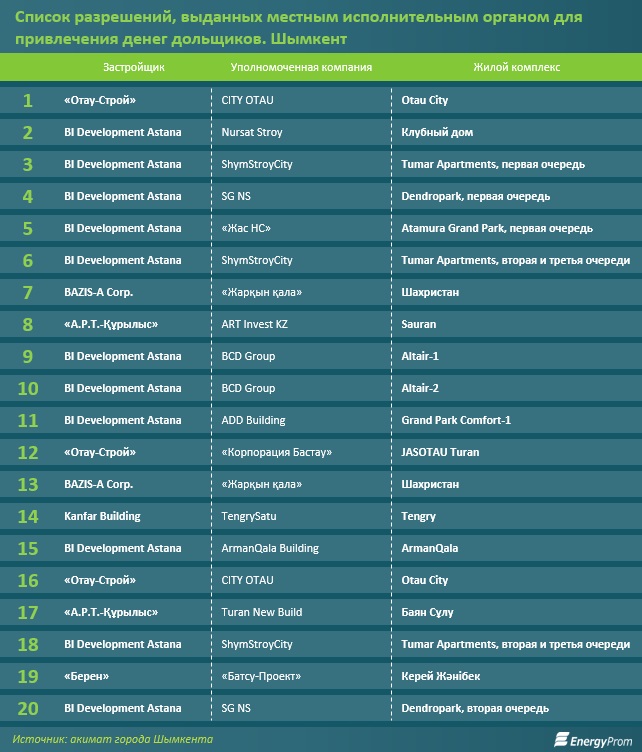The width and height of the screenshot is (642, 752).
Task: Select the 'Уполномоченная компания' column header
Action: point(301,67)
